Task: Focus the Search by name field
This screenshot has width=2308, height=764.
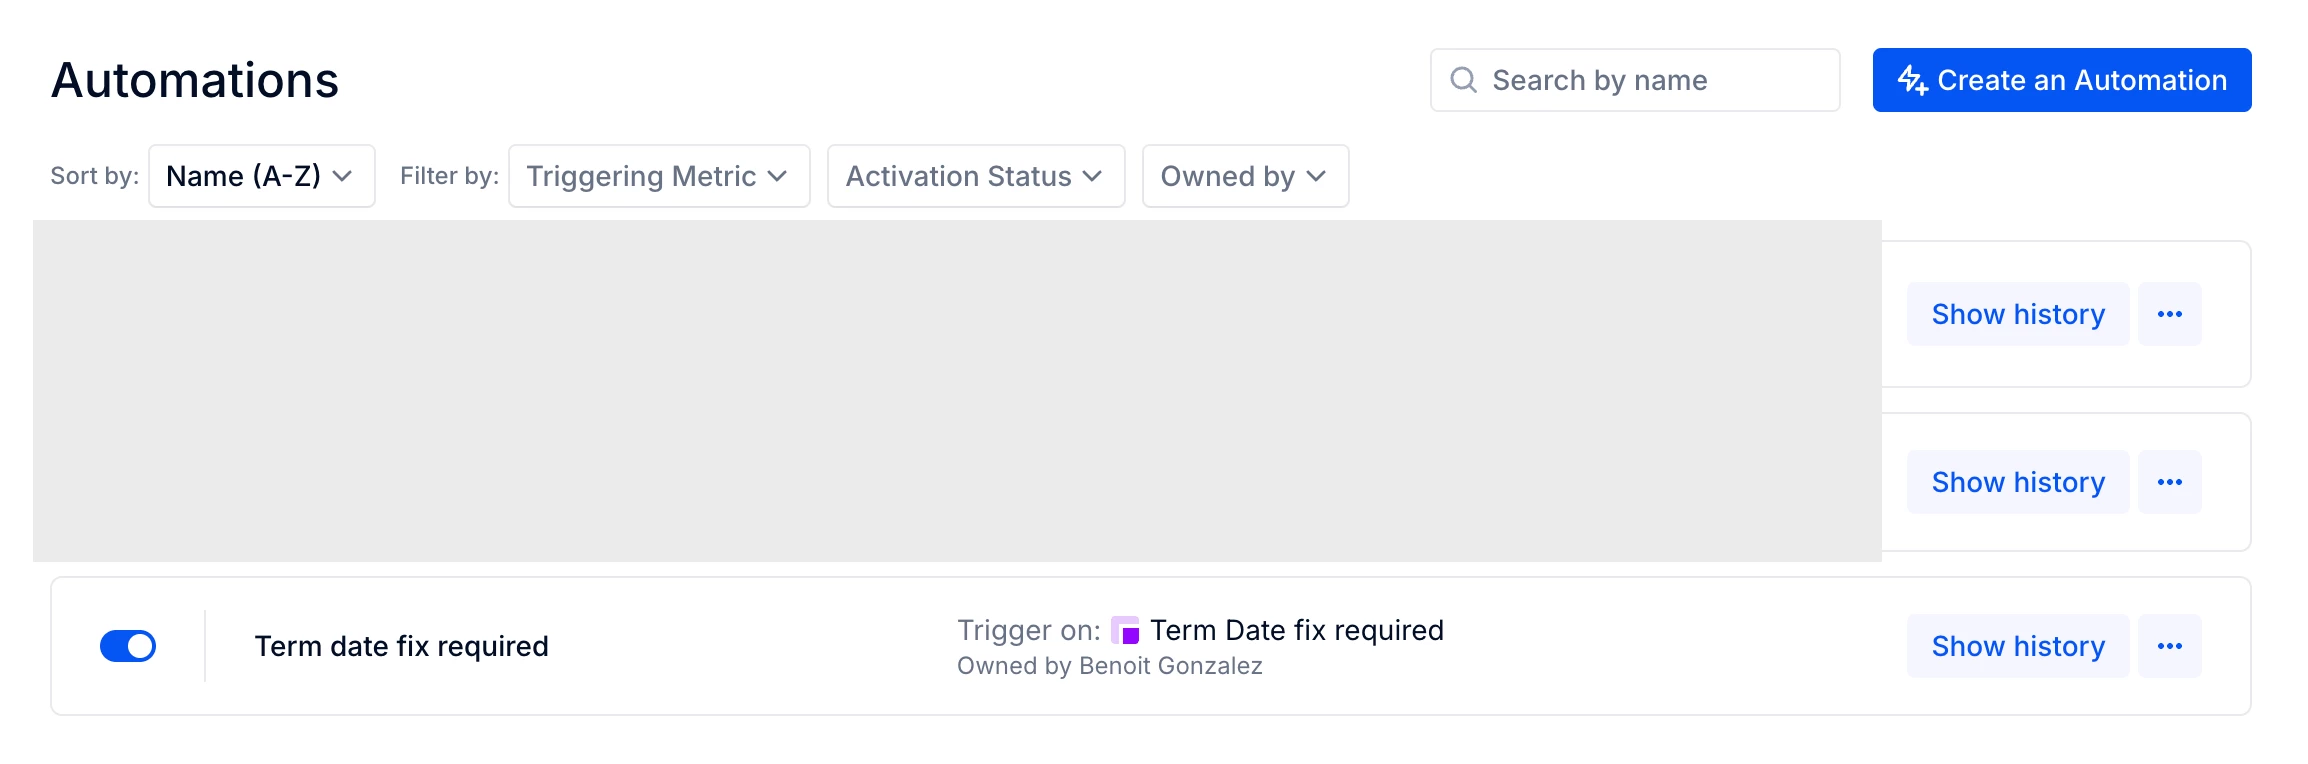Action: [x=1635, y=80]
